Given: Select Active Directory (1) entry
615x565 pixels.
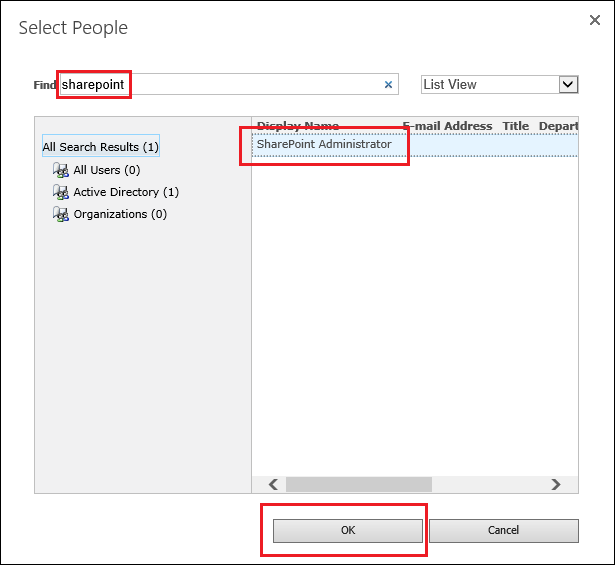Looking at the screenshot, I should (126, 192).
